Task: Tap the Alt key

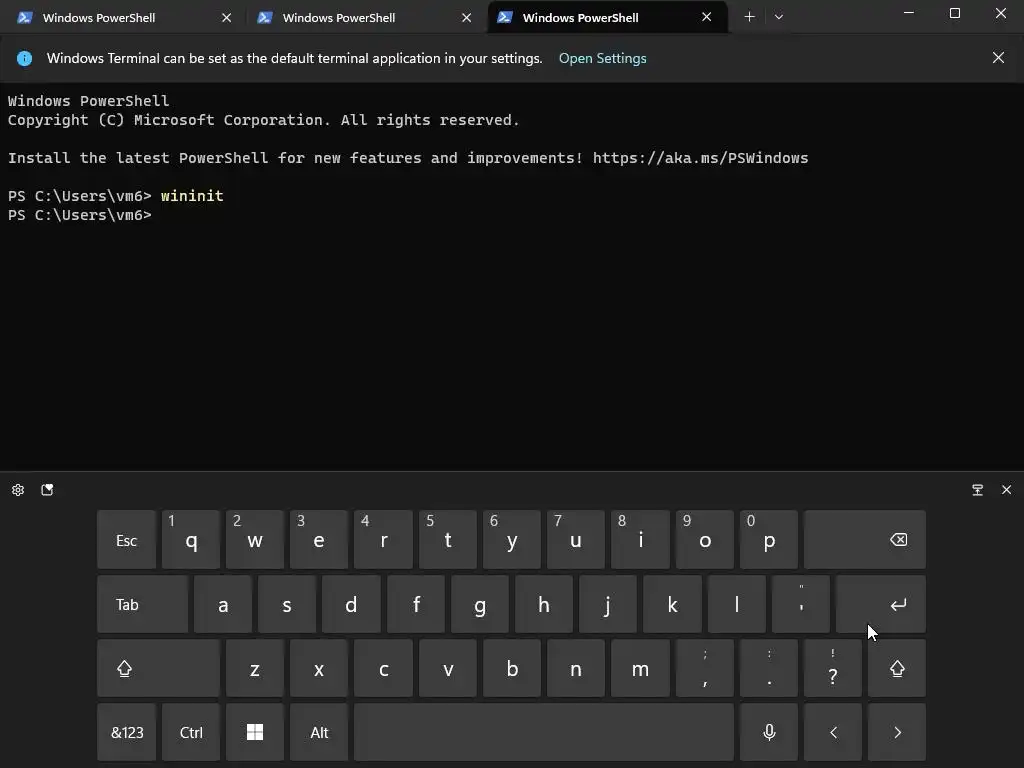Action: (x=319, y=732)
